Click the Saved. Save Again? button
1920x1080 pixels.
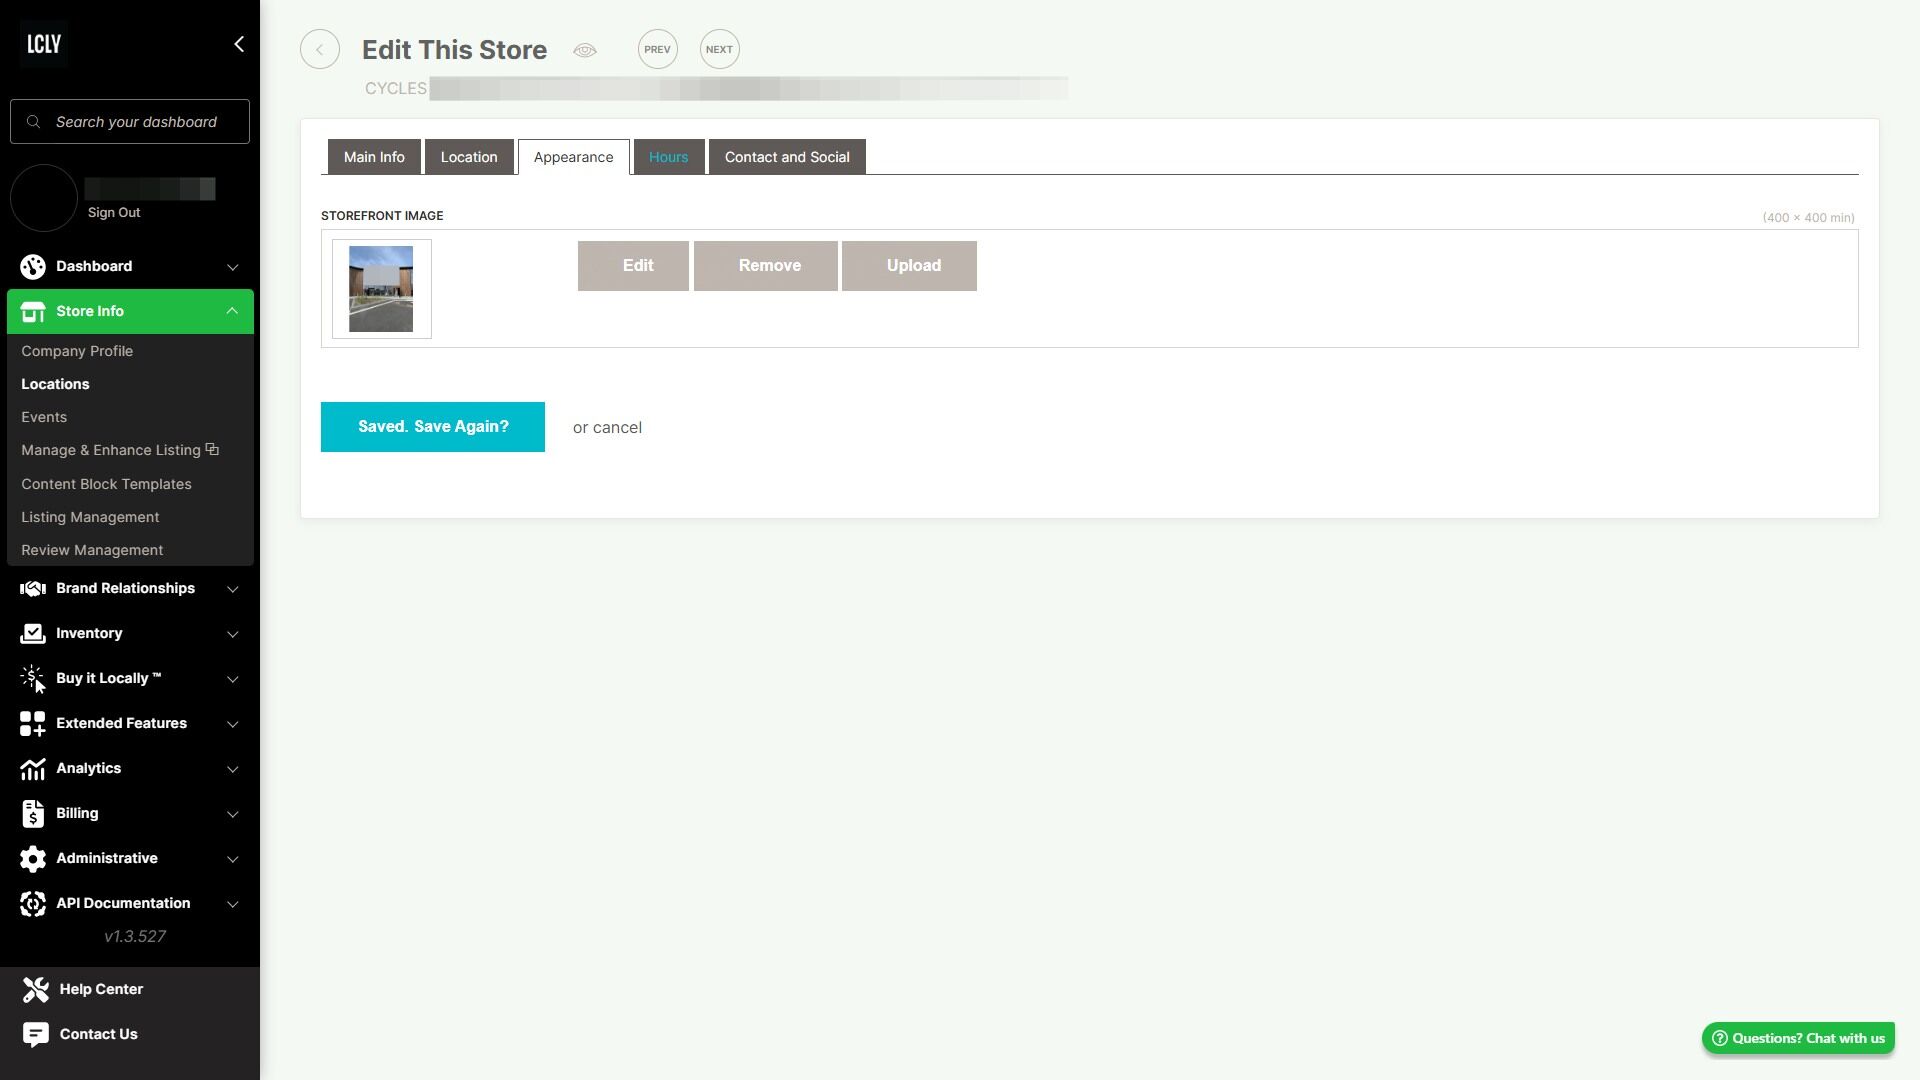[x=432, y=427]
